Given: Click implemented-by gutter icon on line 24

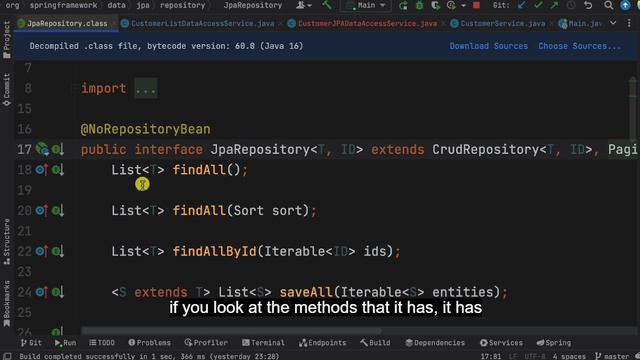Looking at the screenshot, I should click(x=58, y=292).
